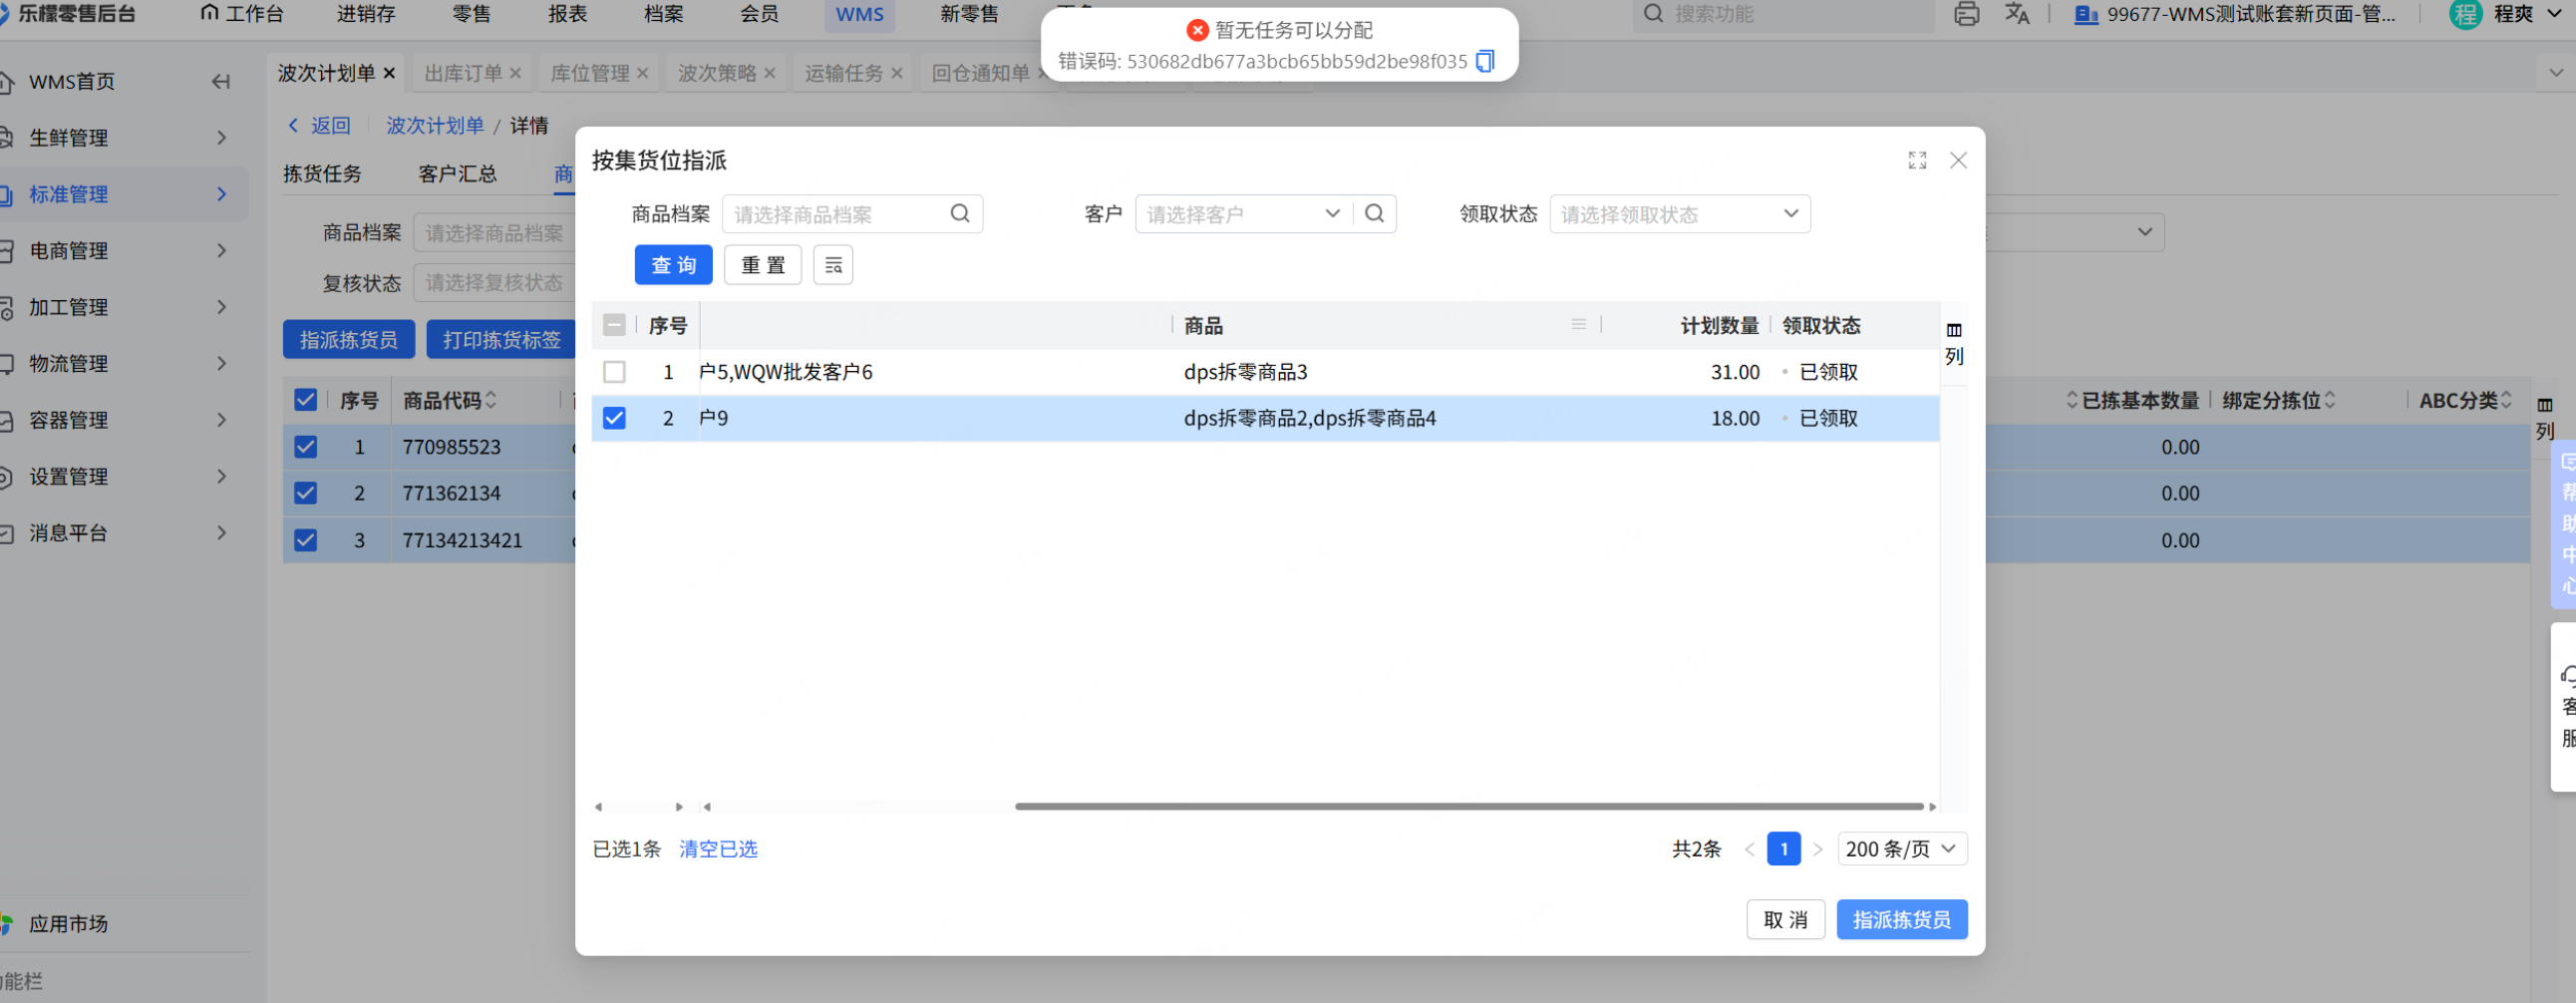Click the 商品档案 input in dialog
The height and width of the screenshot is (1003, 2576).
852,214
